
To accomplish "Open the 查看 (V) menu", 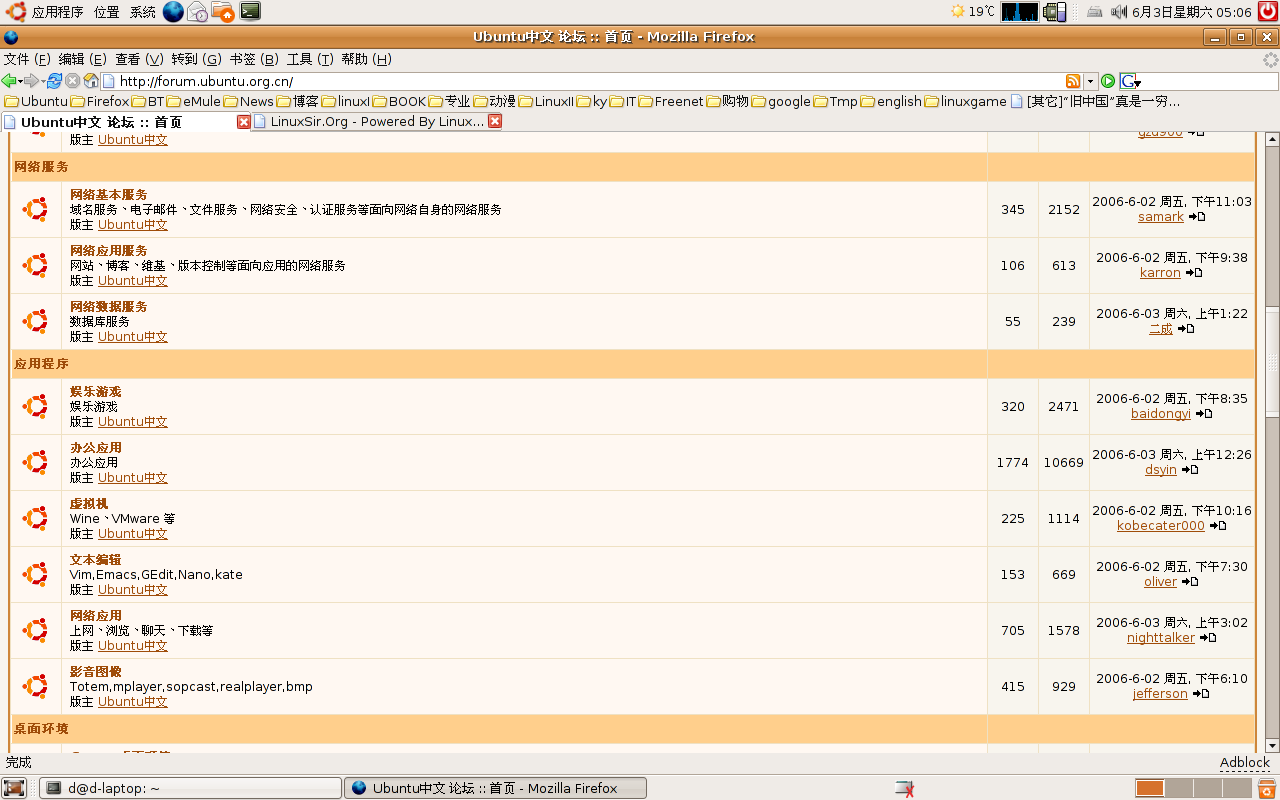I will click(x=139, y=59).
